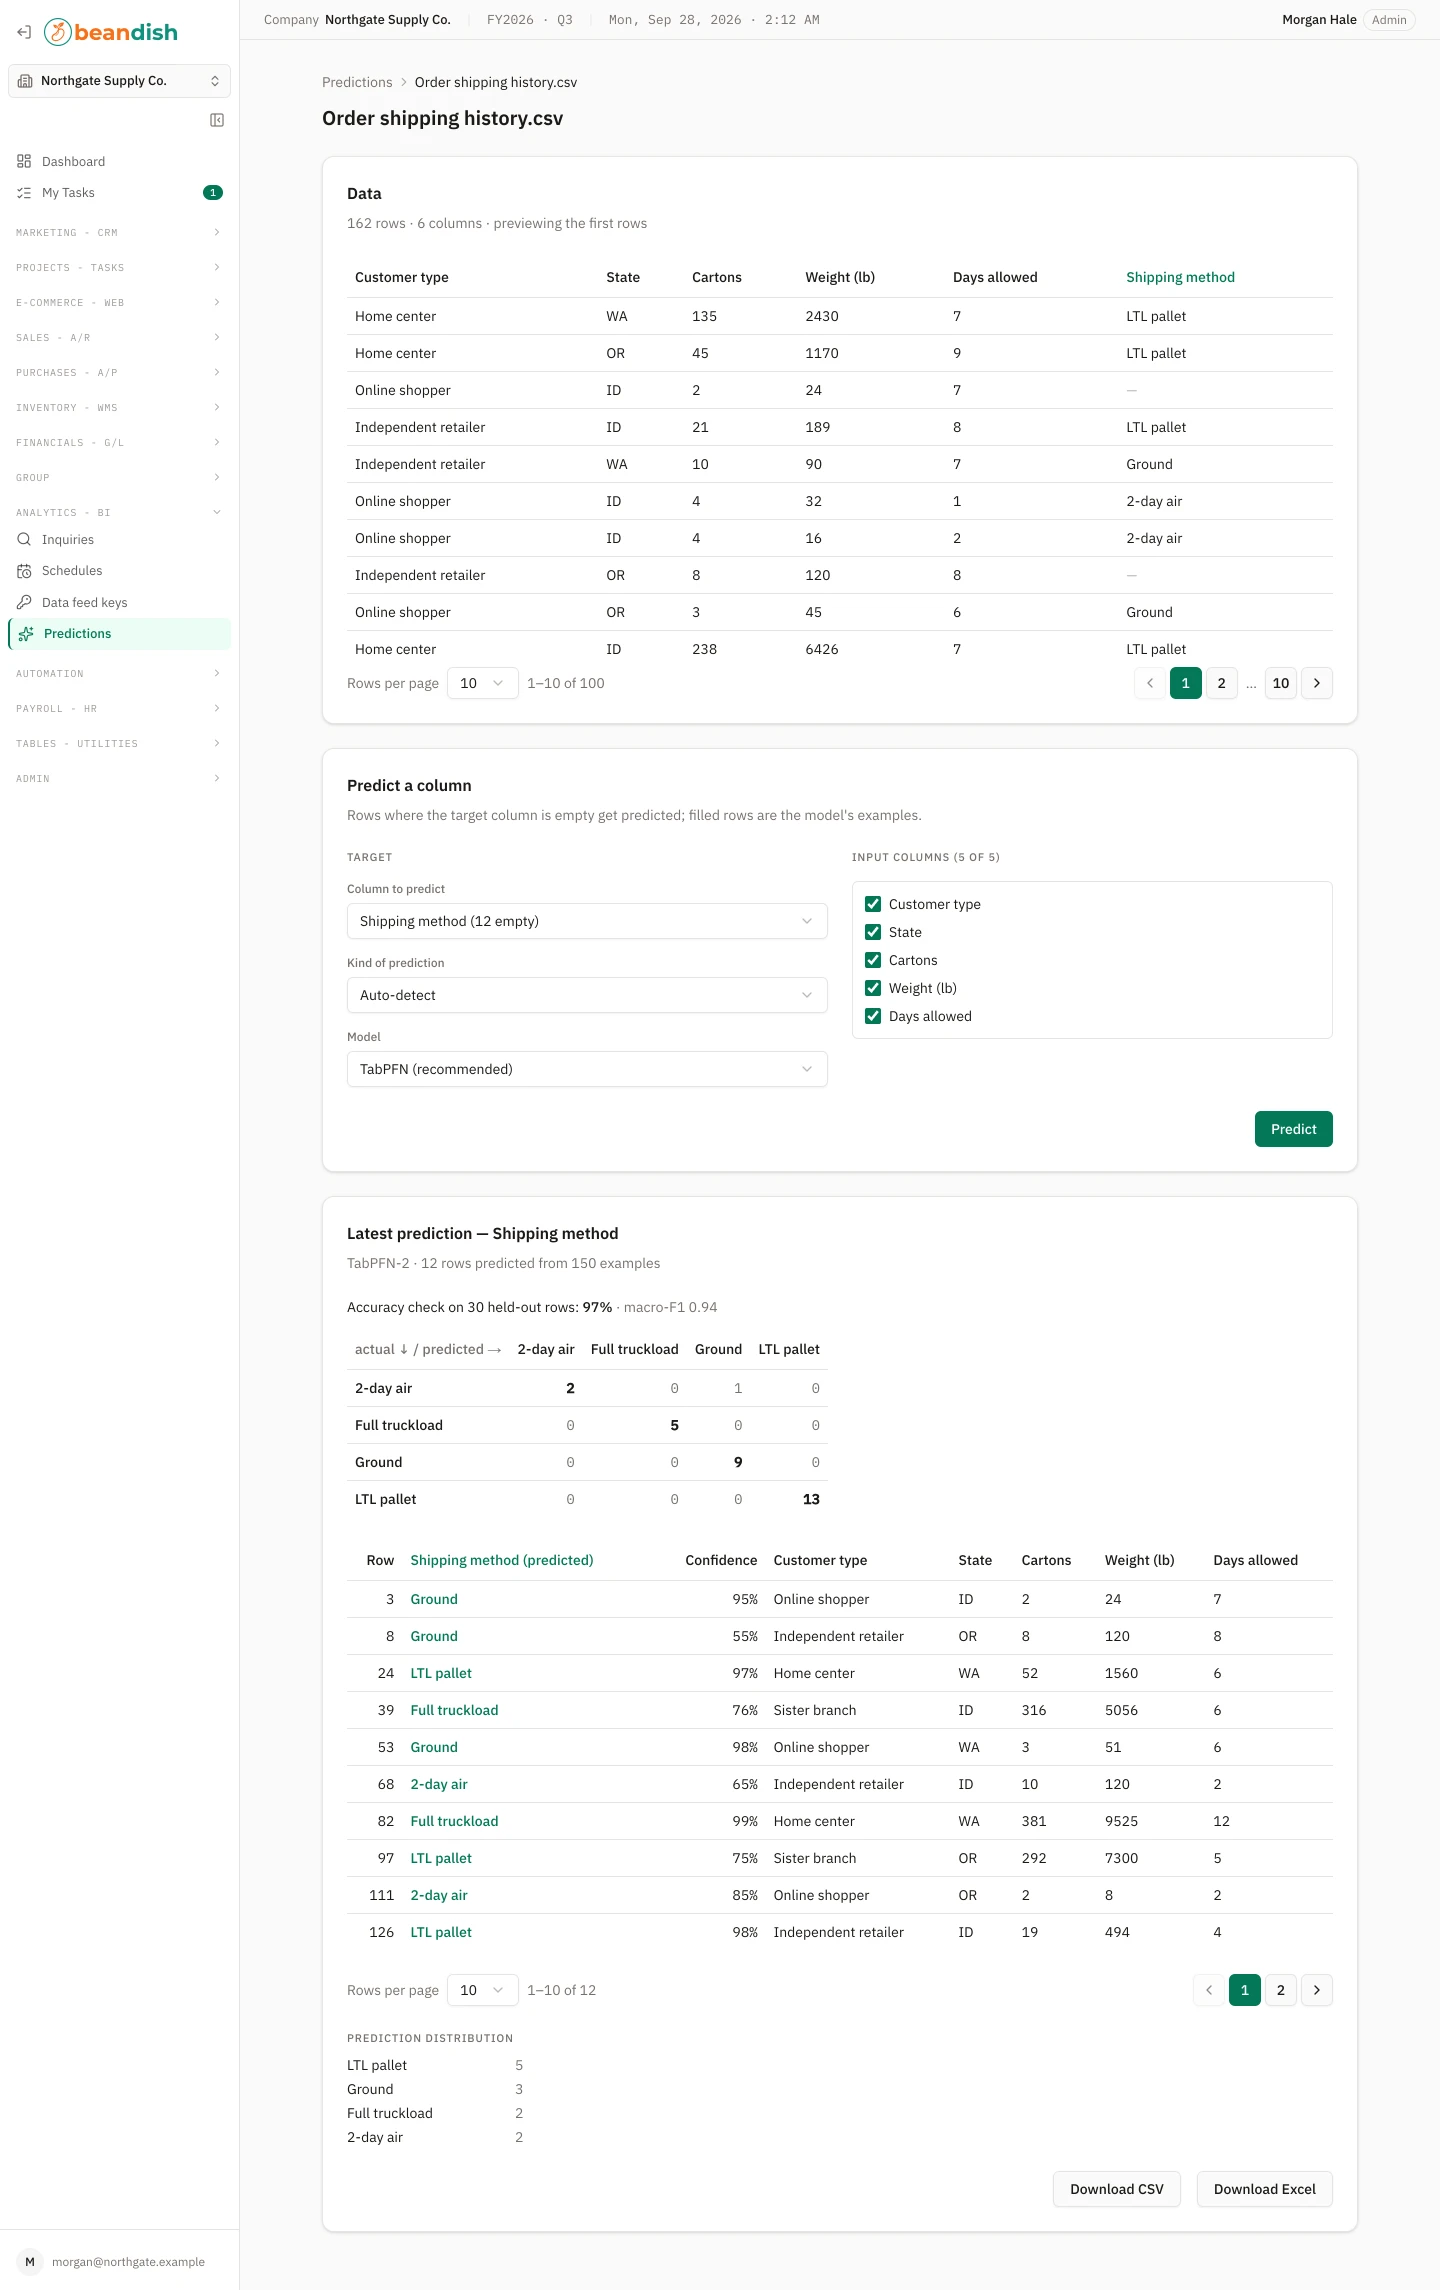
Task: Change rows per page for prediction results
Action: (482, 1990)
